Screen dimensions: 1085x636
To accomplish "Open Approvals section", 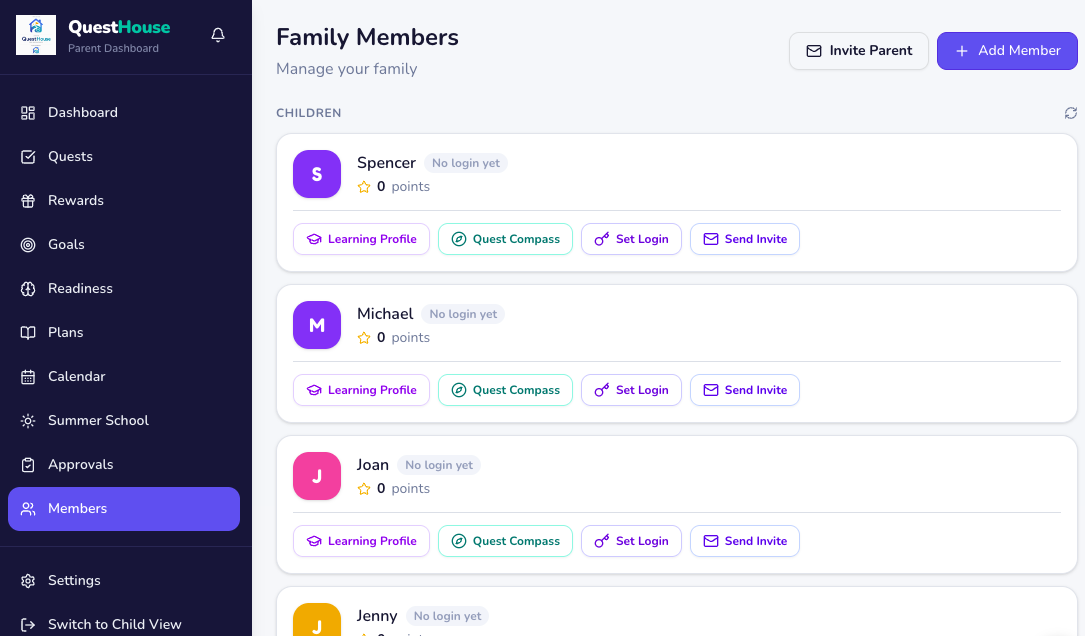I will tap(124, 464).
